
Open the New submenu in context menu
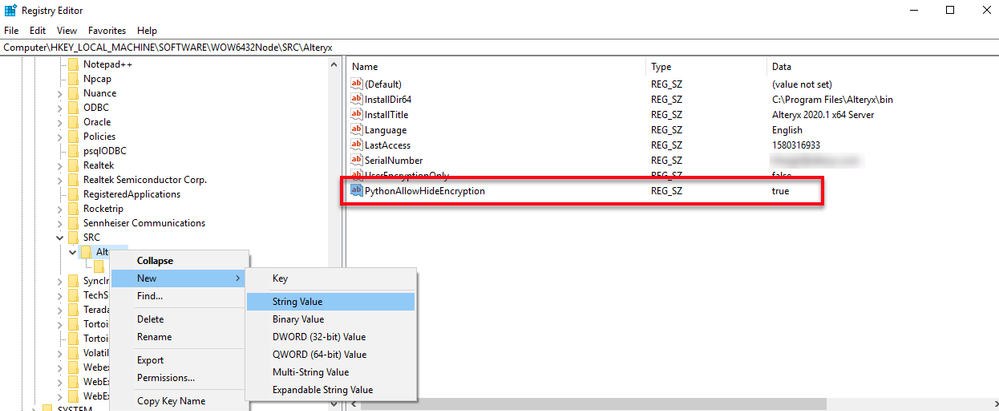coord(179,278)
